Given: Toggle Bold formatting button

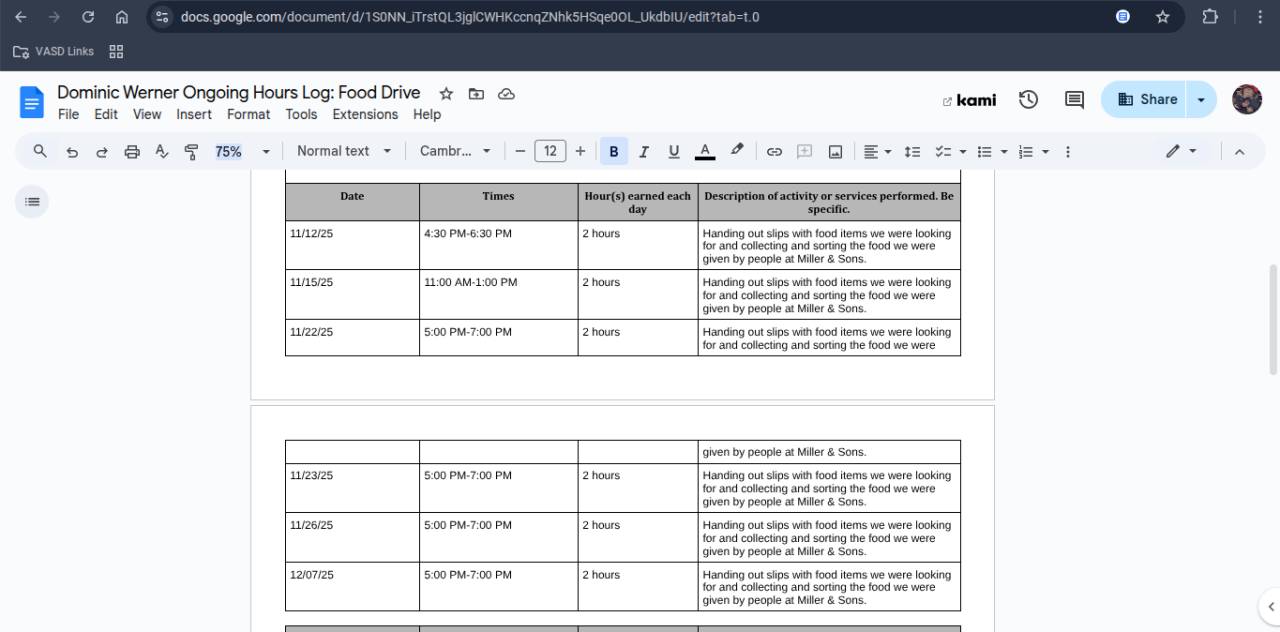Looking at the screenshot, I should pos(614,152).
